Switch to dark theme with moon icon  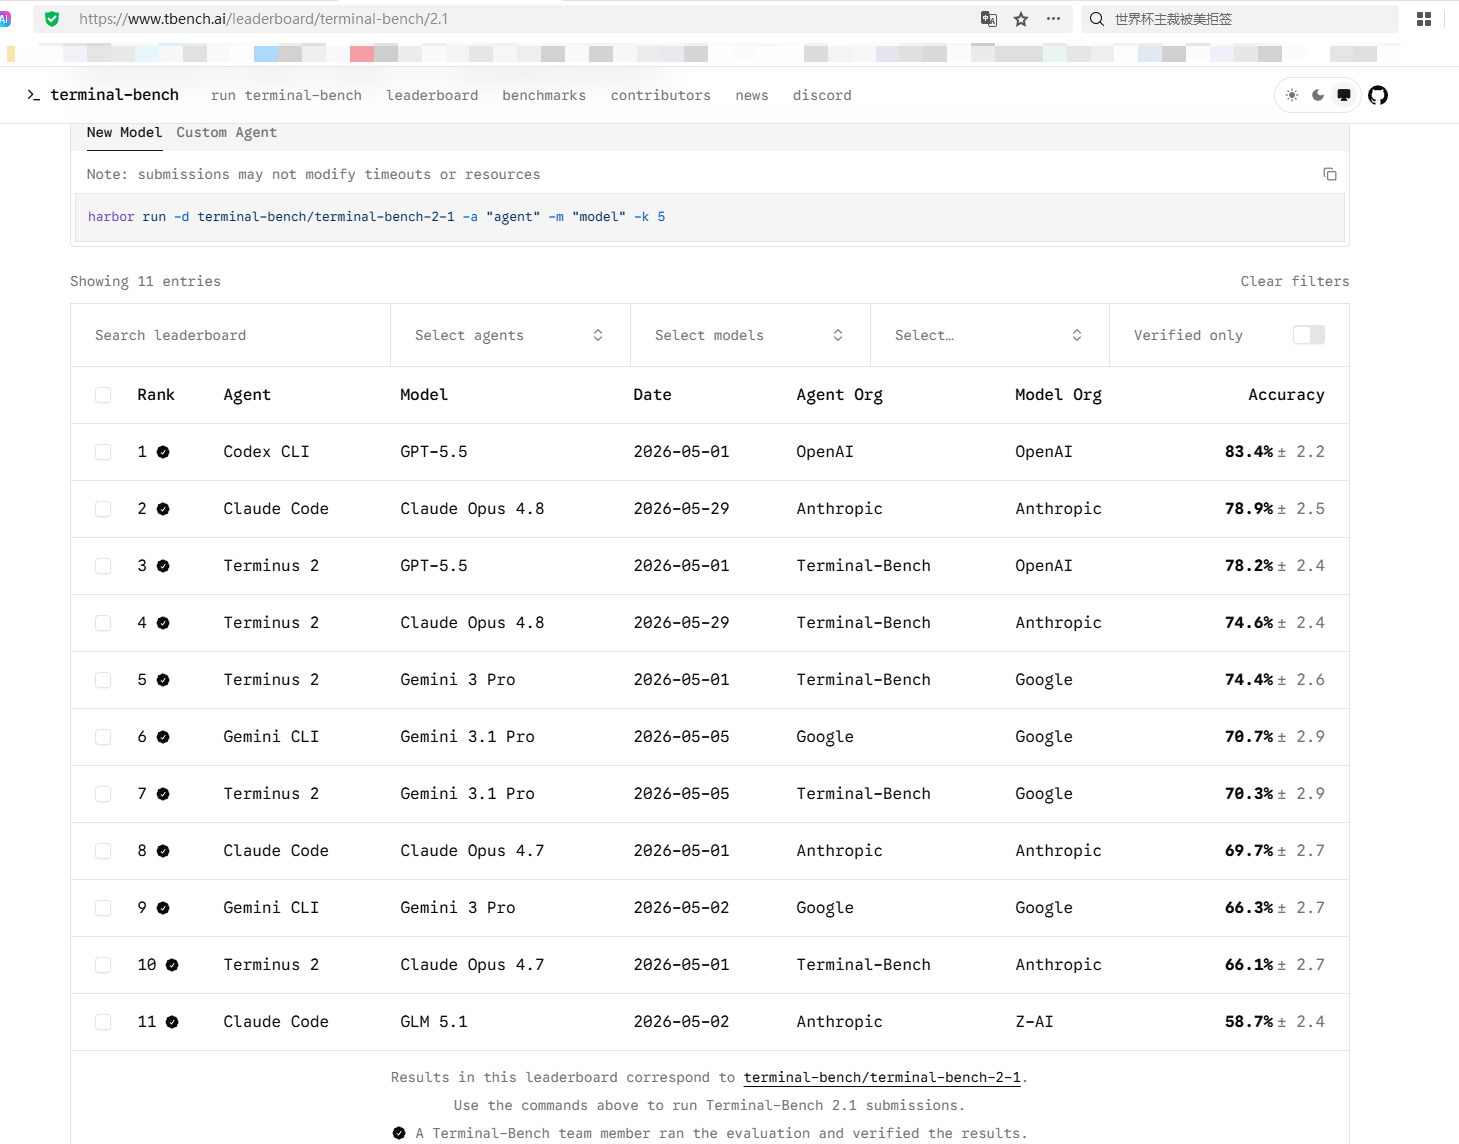coord(1318,95)
